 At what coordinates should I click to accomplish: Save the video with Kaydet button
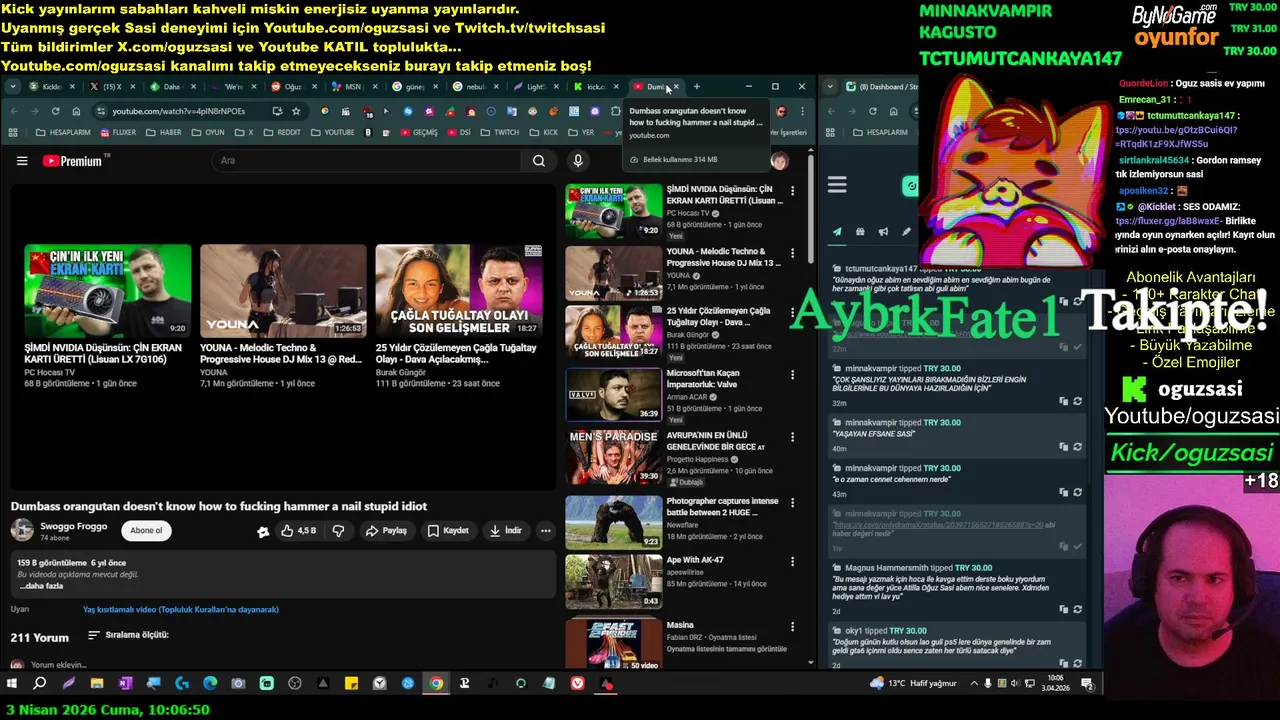tap(448, 531)
